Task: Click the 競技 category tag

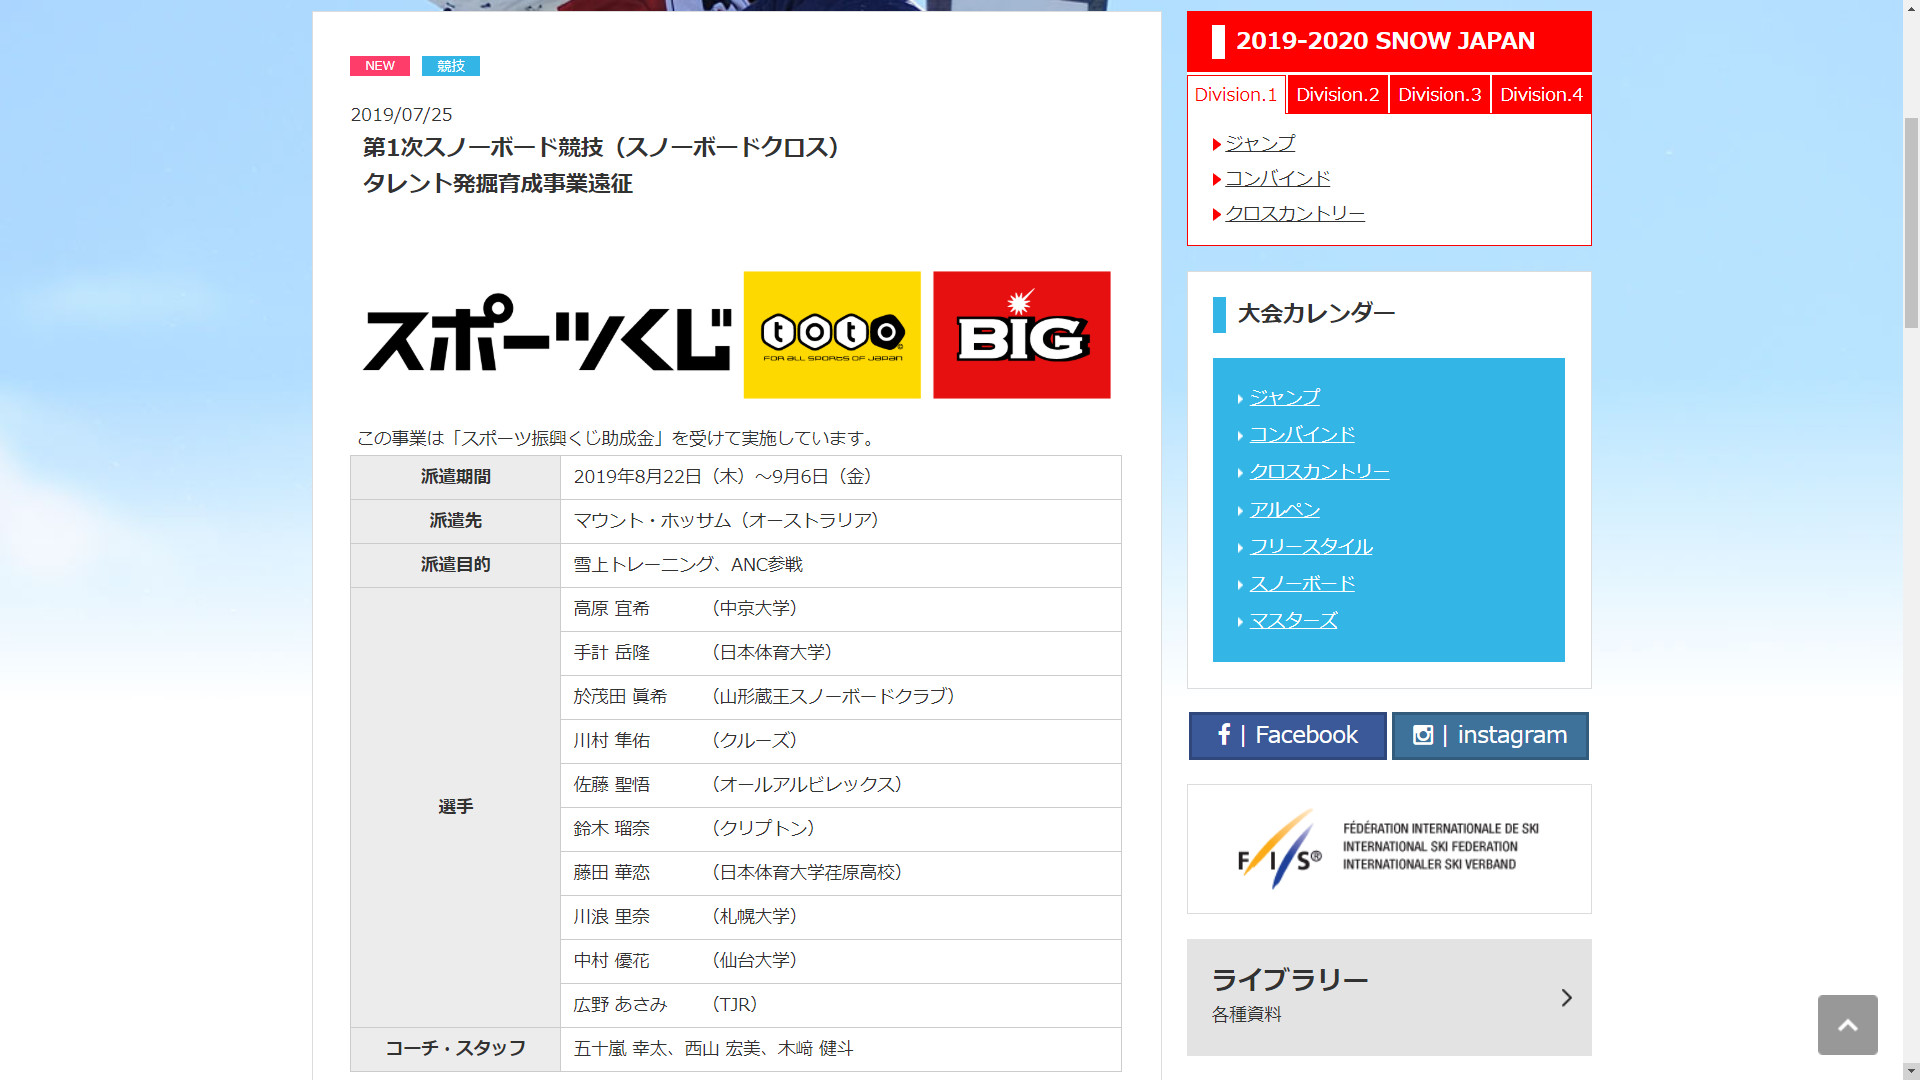Action: pyautogui.click(x=450, y=66)
